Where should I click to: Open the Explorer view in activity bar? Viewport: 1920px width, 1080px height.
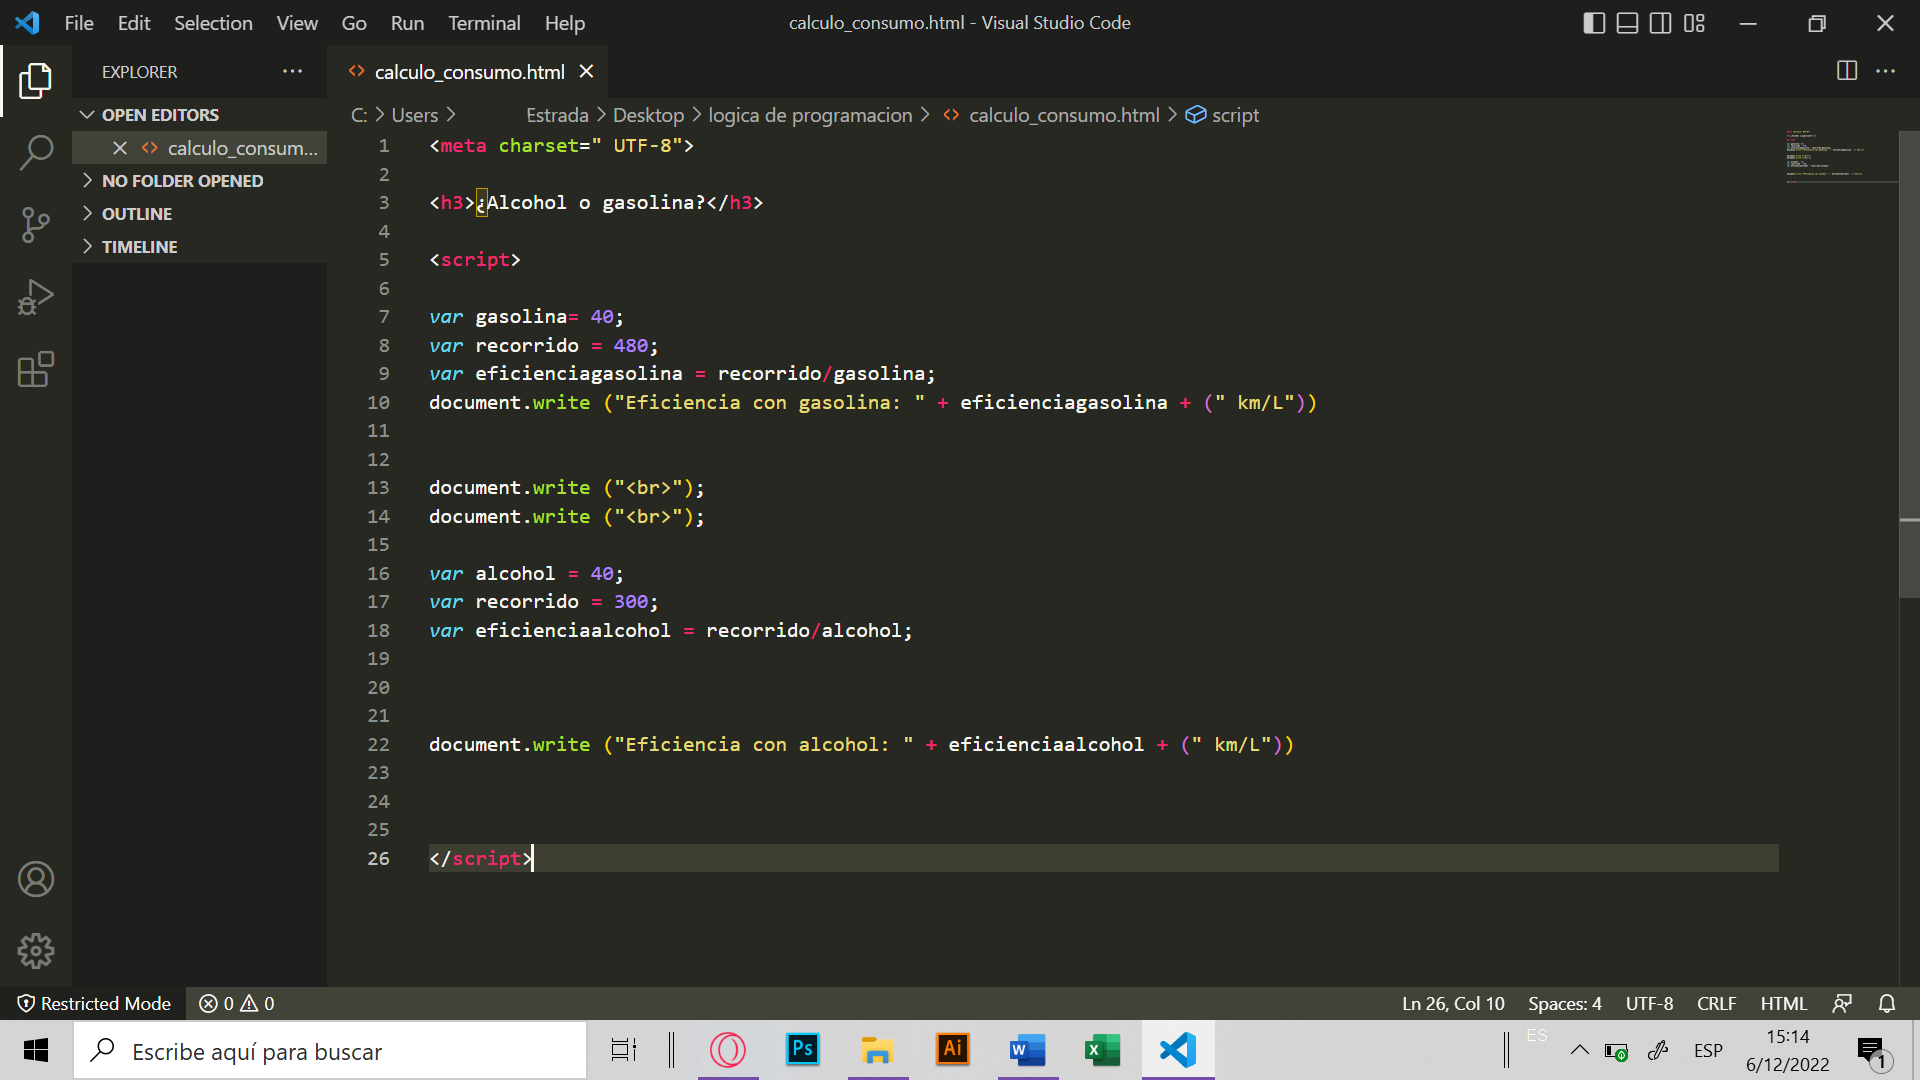(36, 81)
